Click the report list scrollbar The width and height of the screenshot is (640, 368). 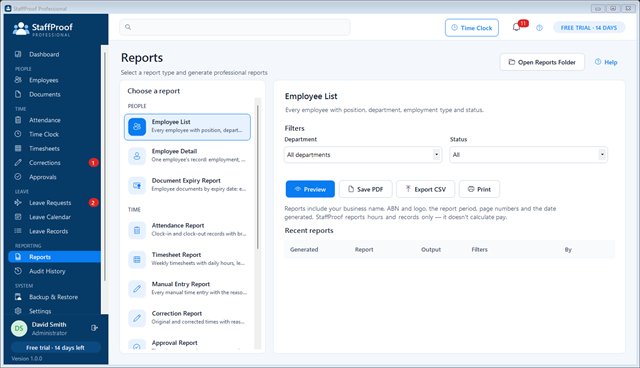pyautogui.click(x=258, y=176)
